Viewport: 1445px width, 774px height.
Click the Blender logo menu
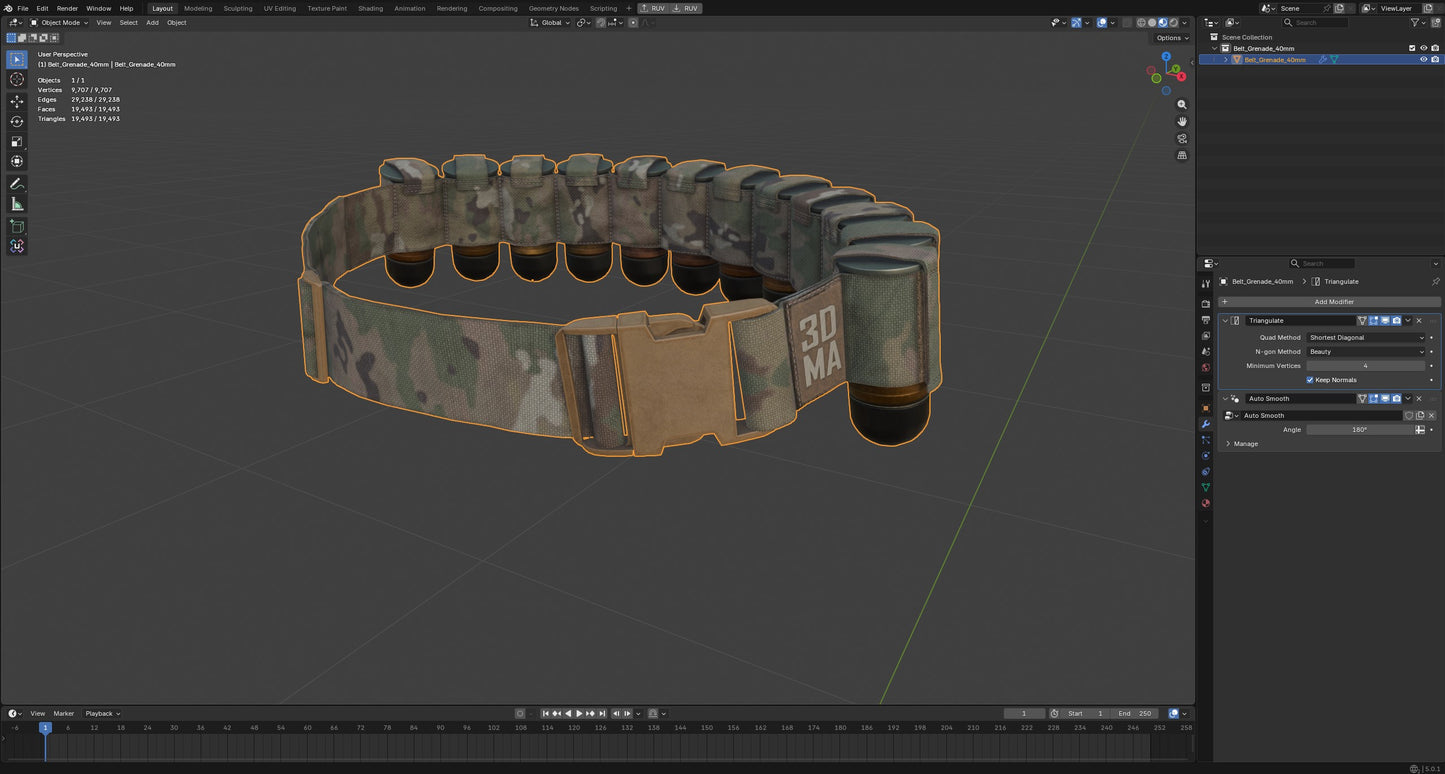tap(8, 8)
